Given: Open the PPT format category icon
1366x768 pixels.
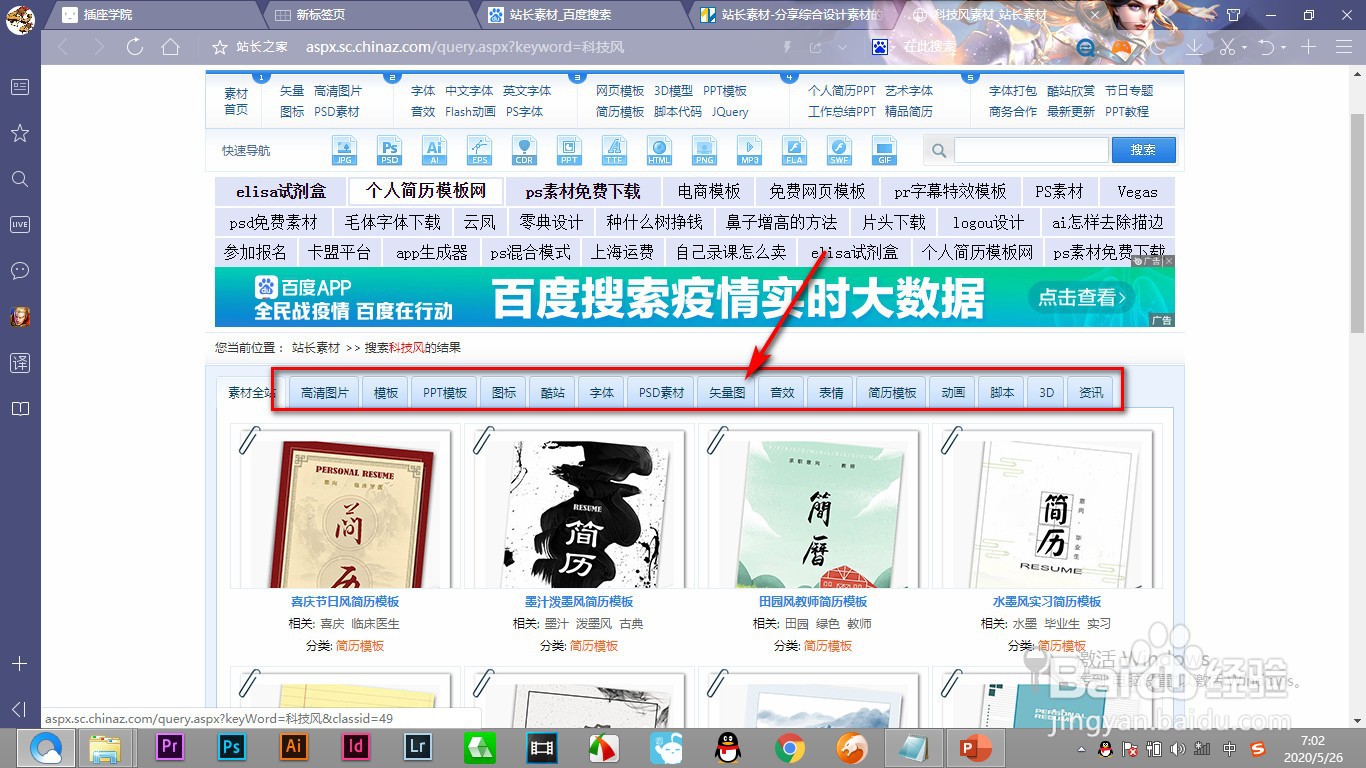Looking at the screenshot, I should click(569, 150).
